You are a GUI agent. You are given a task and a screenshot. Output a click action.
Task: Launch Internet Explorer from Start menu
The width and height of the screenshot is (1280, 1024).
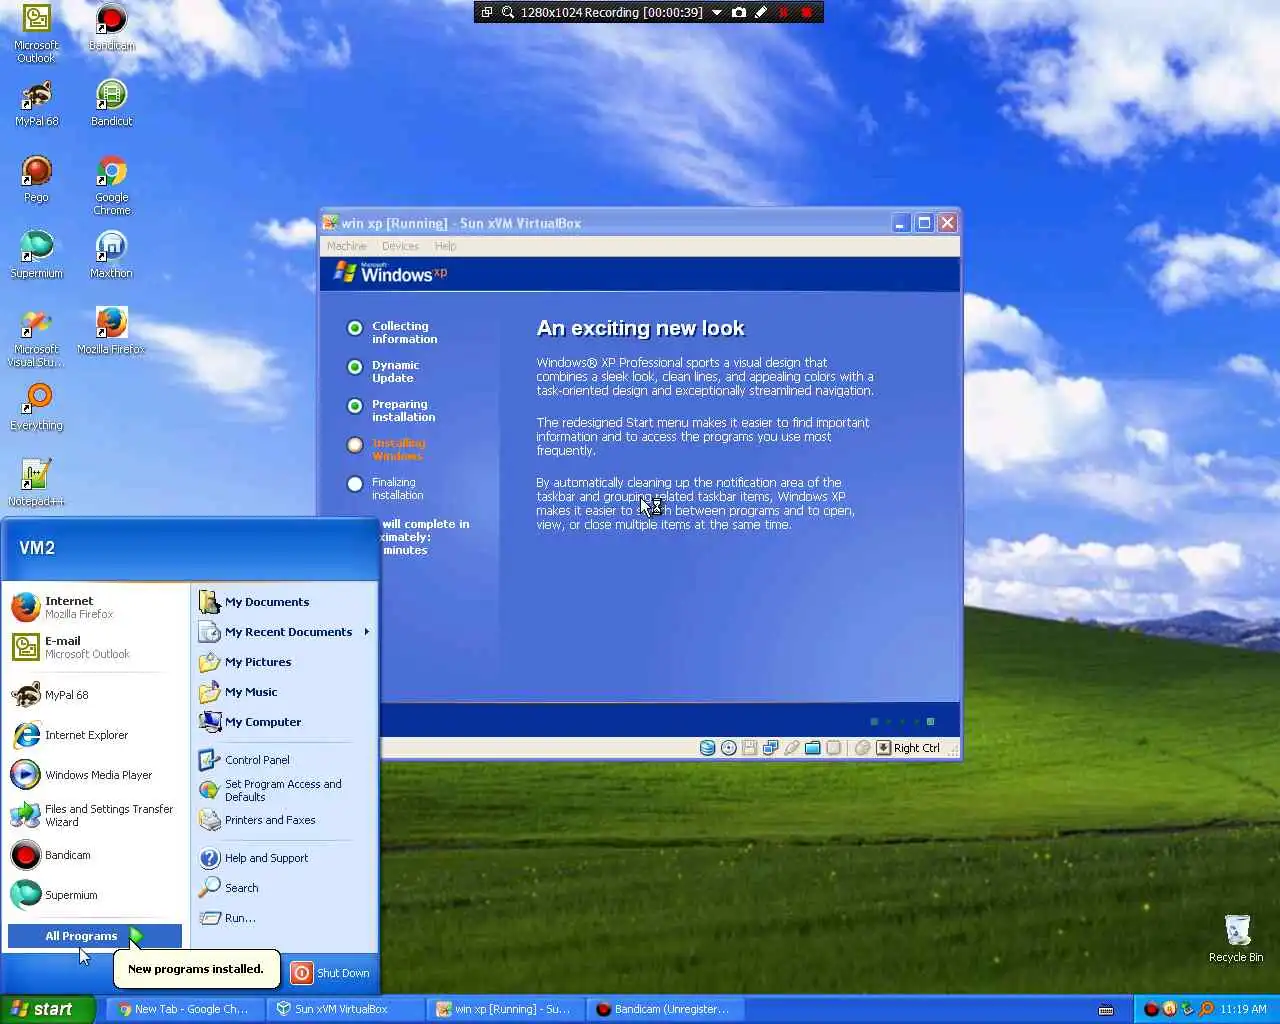[96, 735]
